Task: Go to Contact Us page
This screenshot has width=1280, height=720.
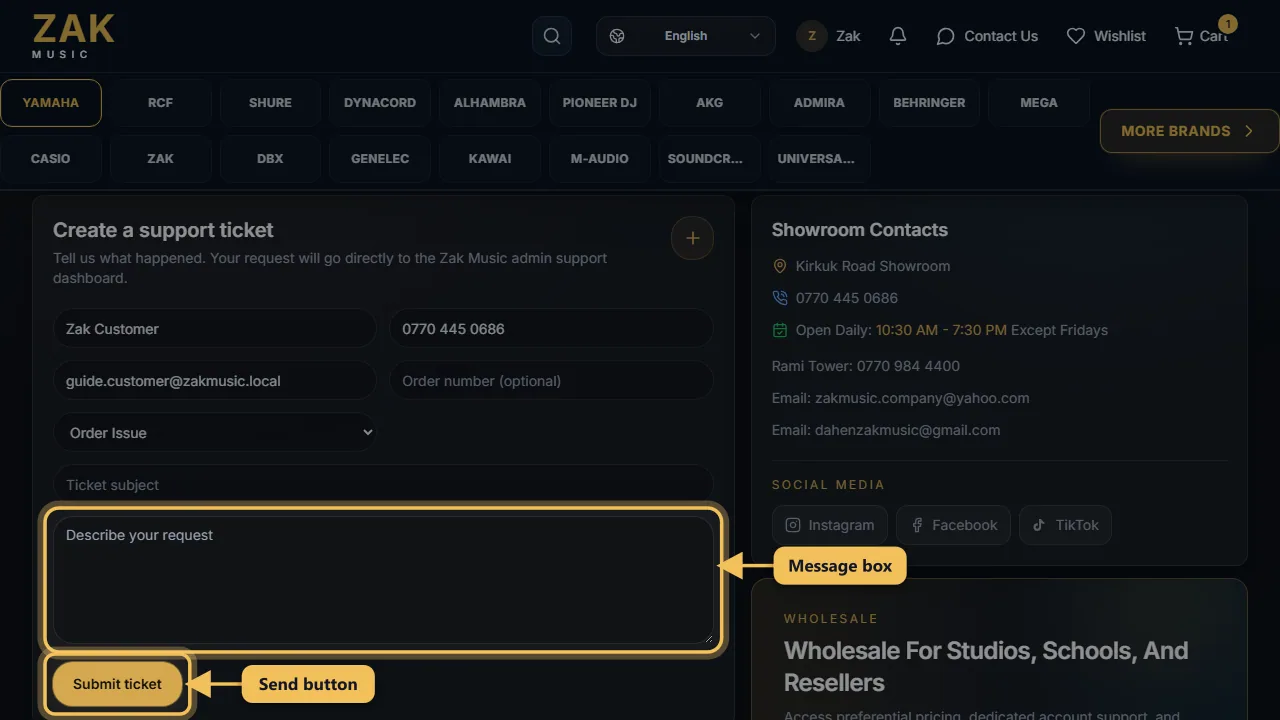Action: [987, 36]
